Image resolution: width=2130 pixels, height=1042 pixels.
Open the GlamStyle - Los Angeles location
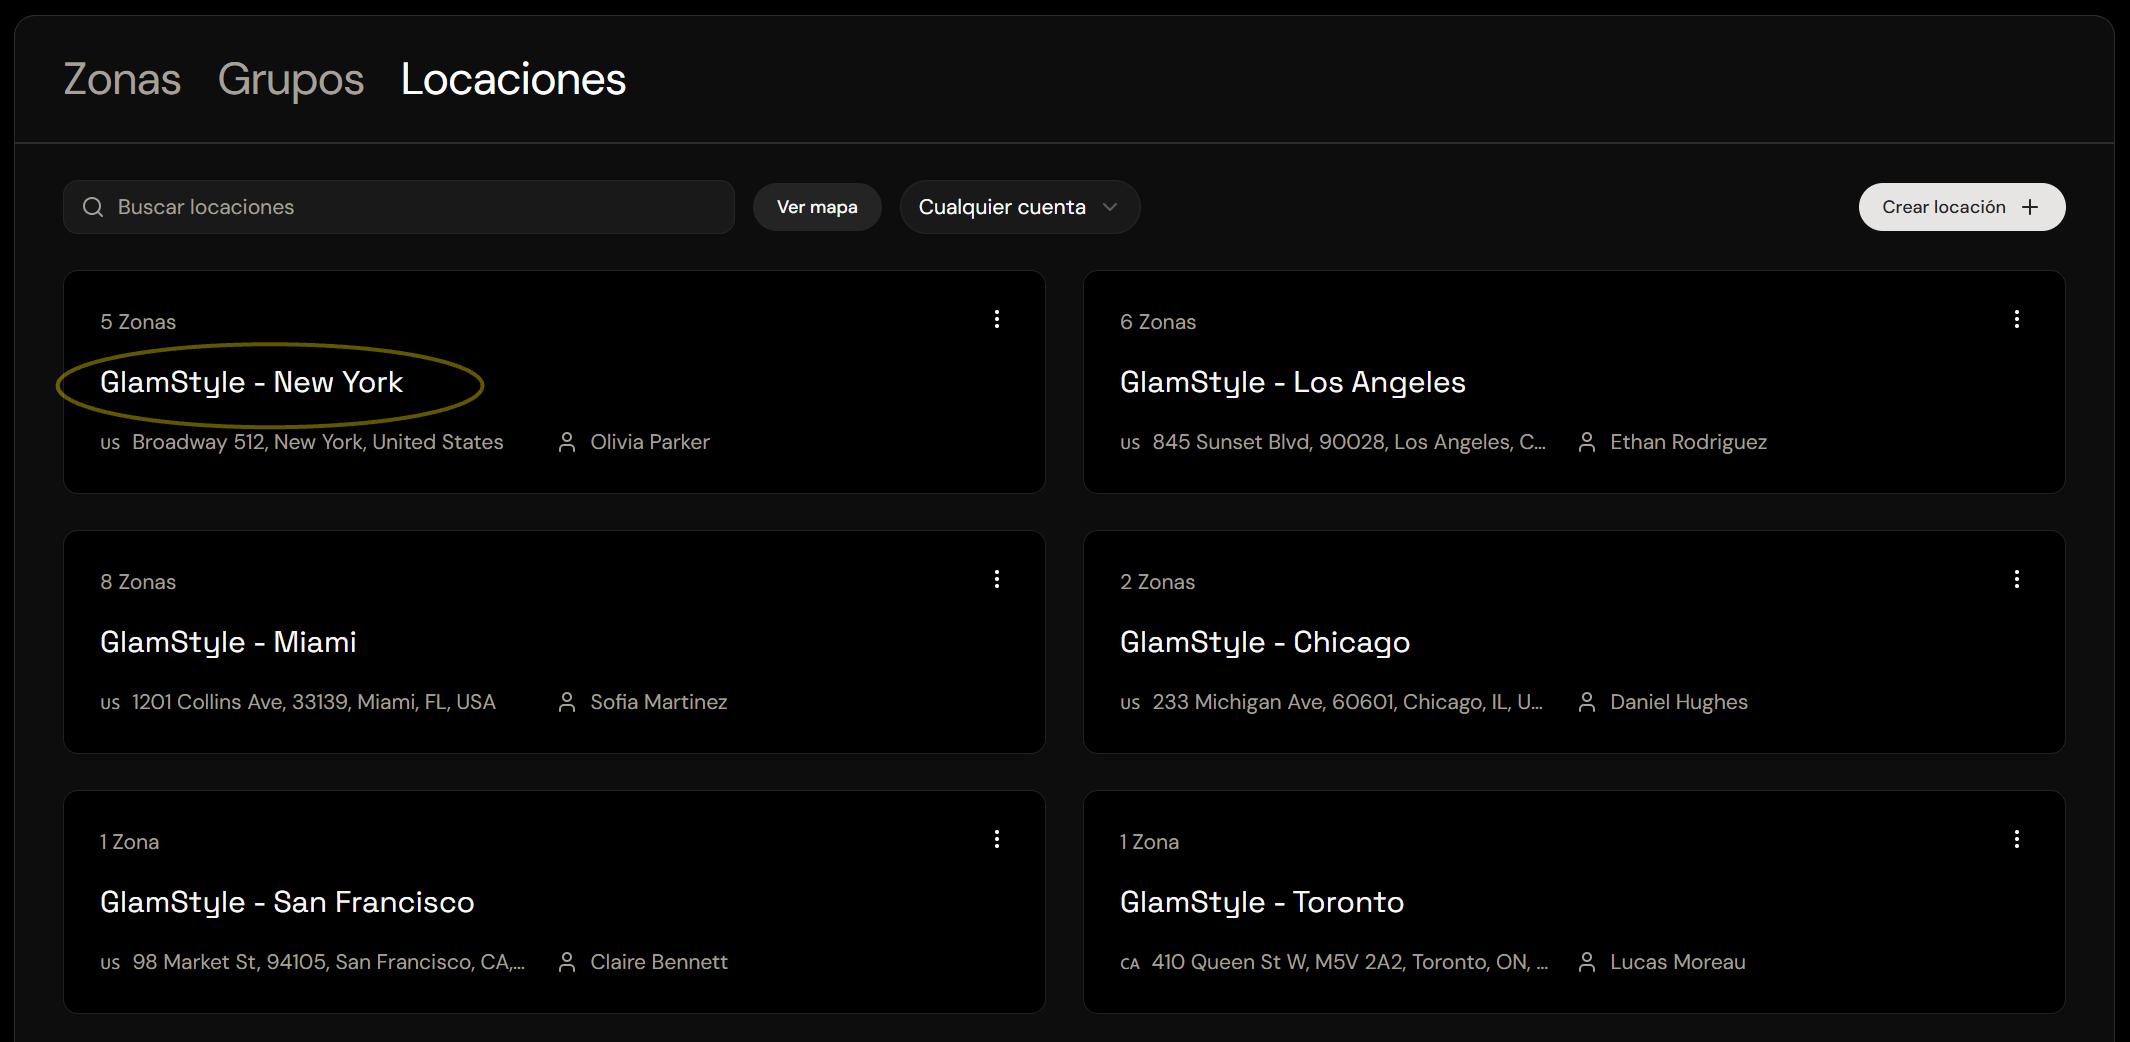(x=1292, y=382)
